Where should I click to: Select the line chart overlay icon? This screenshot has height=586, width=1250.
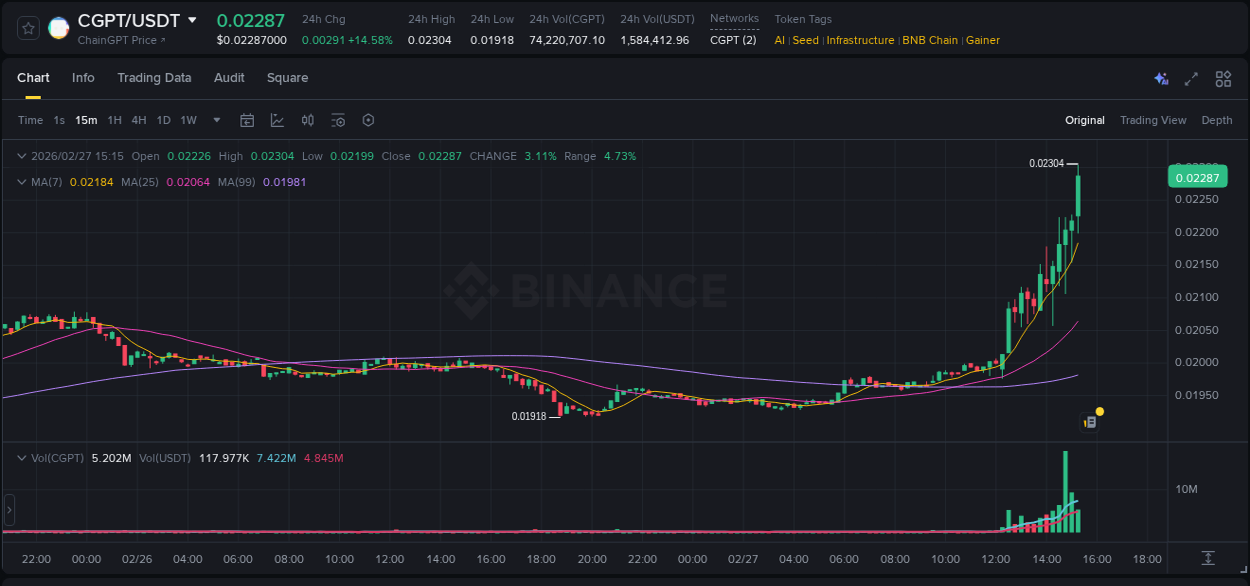pos(277,119)
